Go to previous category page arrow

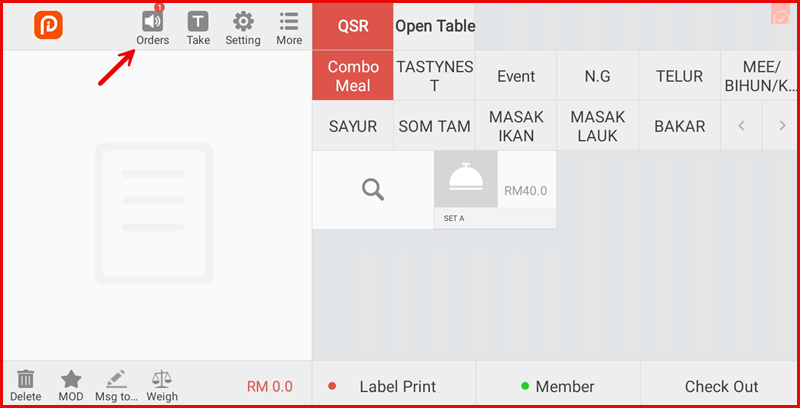pyautogui.click(x=741, y=125)
